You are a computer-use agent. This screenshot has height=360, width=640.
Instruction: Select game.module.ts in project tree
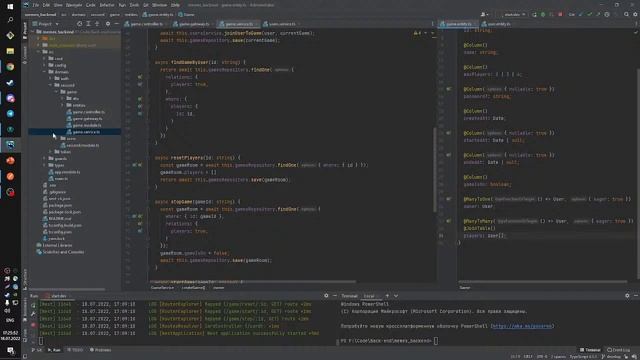tap(84, 125)
